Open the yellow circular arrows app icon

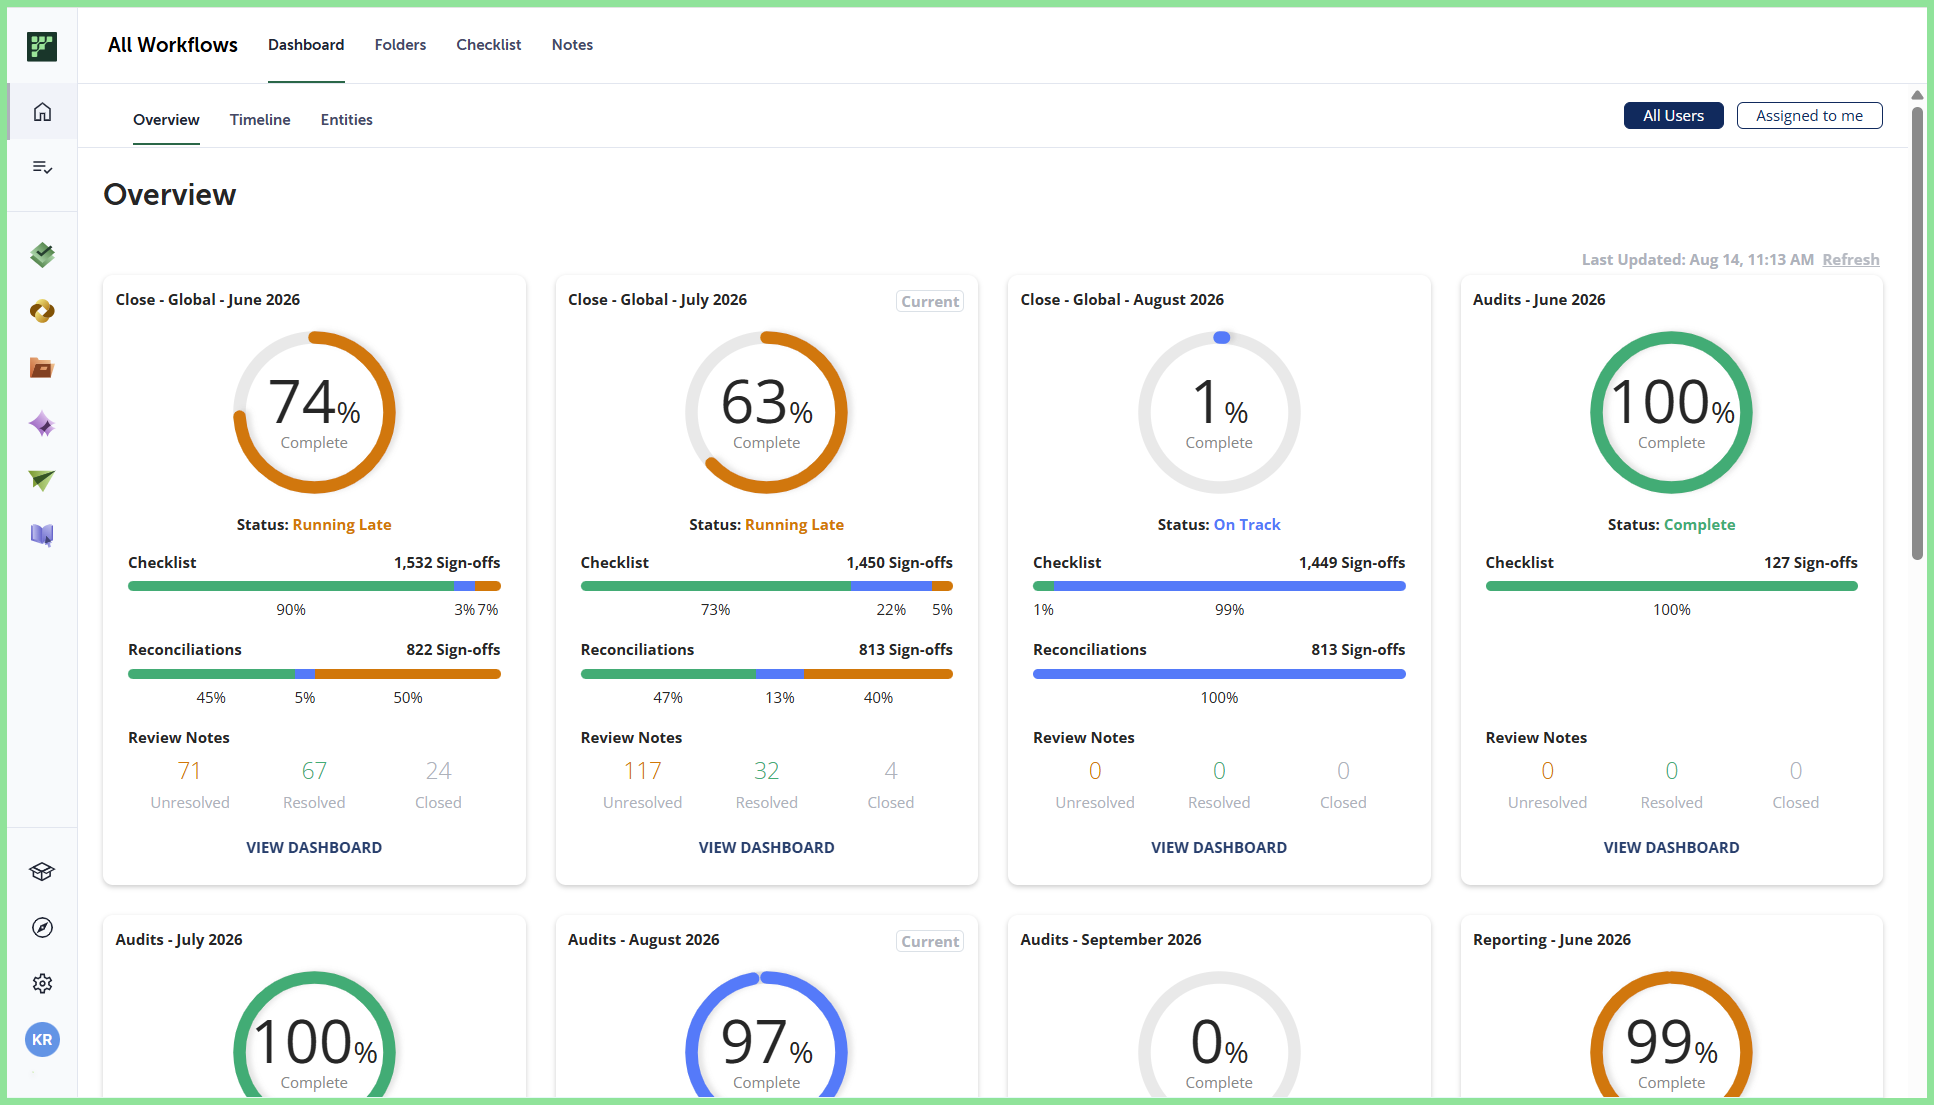pyautogui.click(x=42, y=311)
